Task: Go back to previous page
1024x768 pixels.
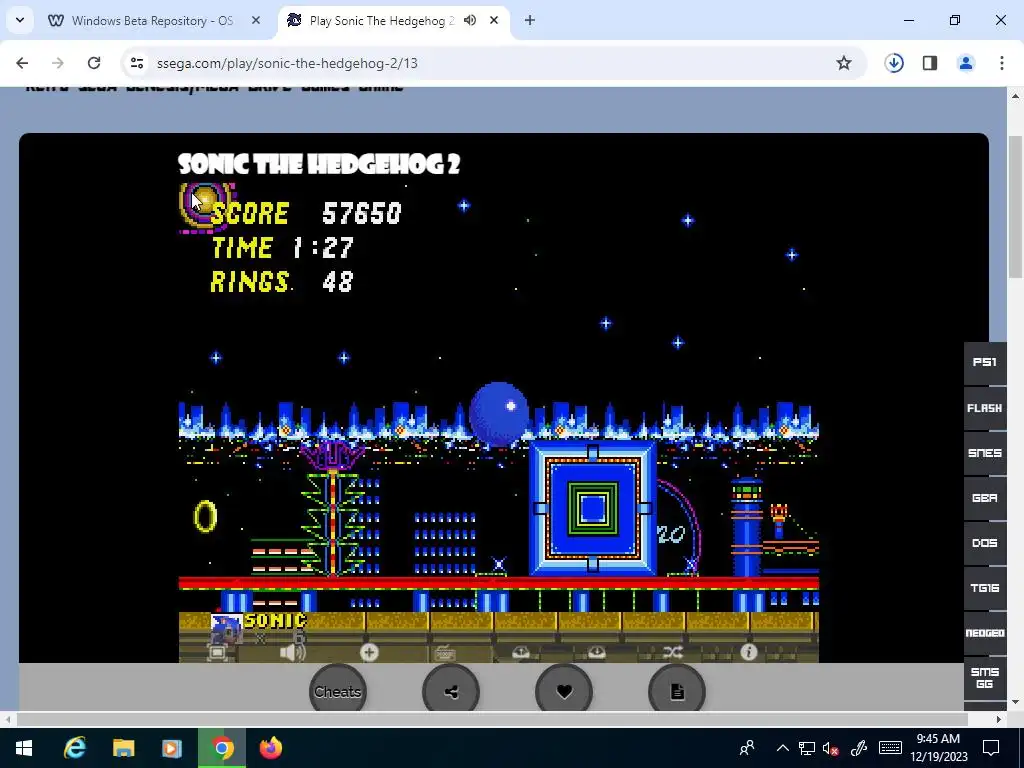Action: click(x=22, y=63)
